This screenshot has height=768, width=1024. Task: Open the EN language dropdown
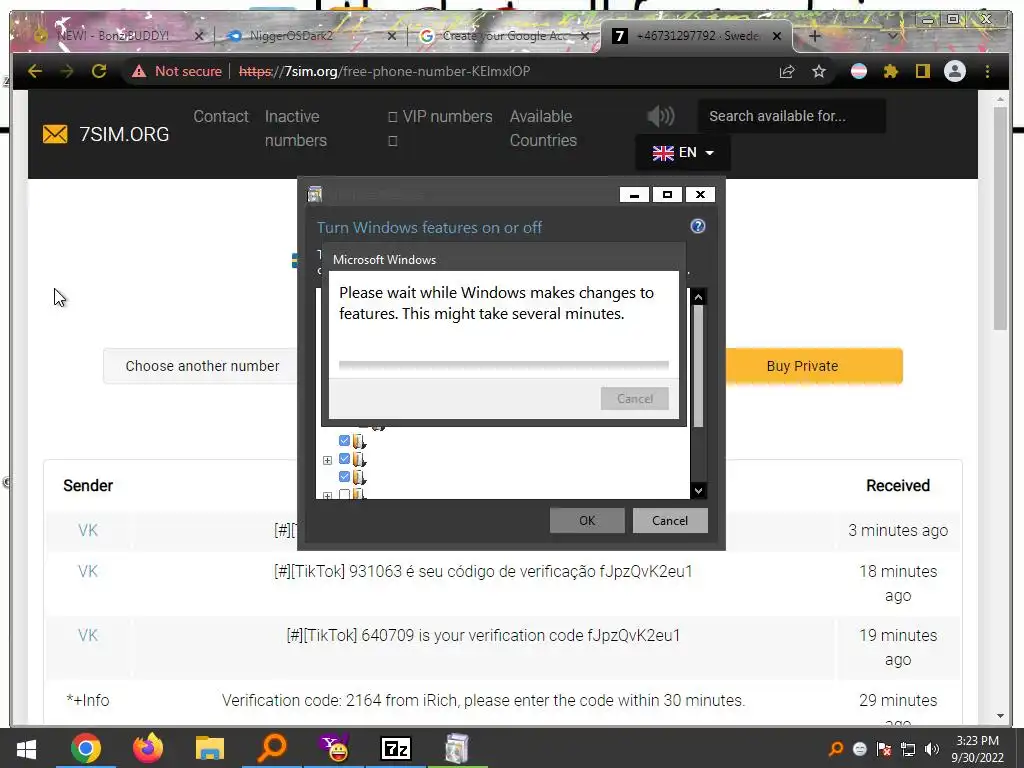point(682,153)
